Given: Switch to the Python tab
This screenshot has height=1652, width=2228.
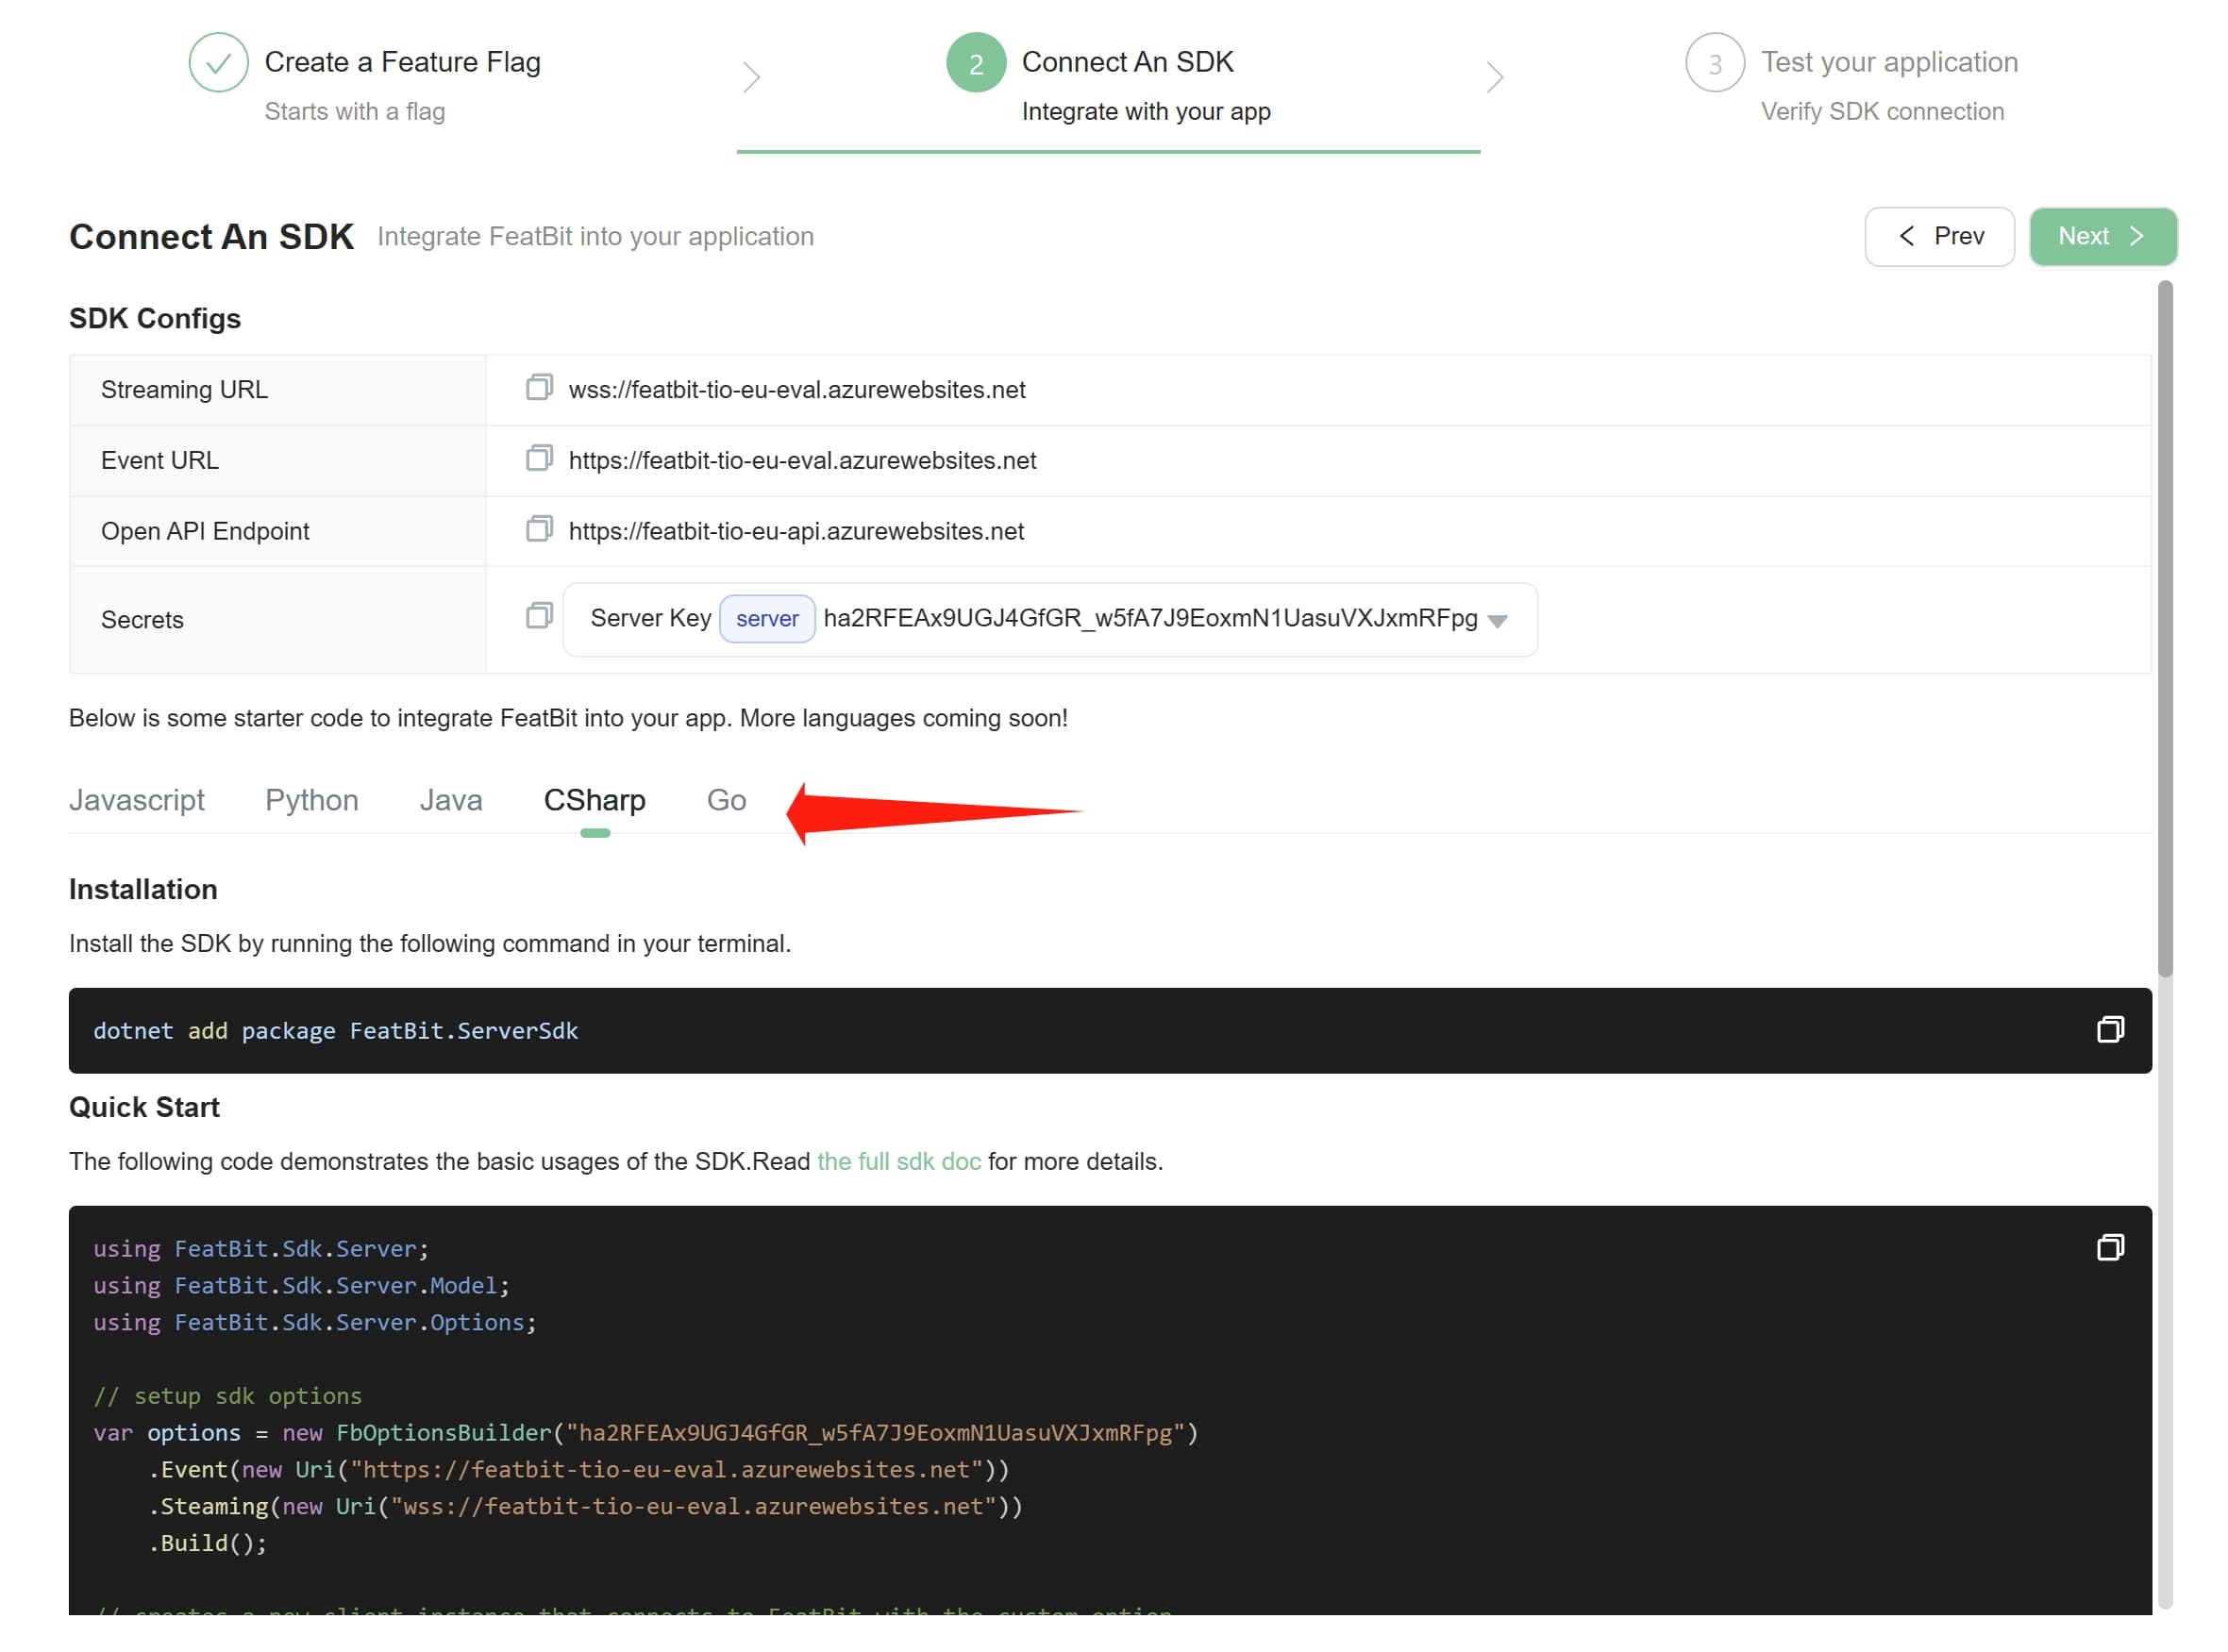Looking at the screenshot, I should (311, 800).
